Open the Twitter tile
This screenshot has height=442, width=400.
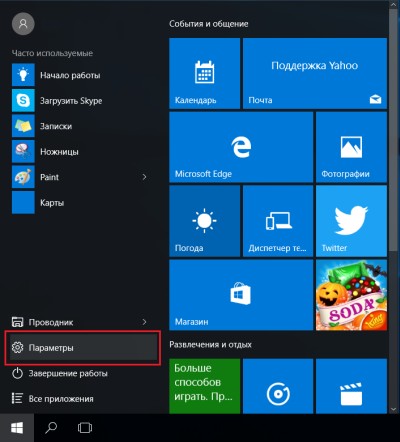click(351, 221)
